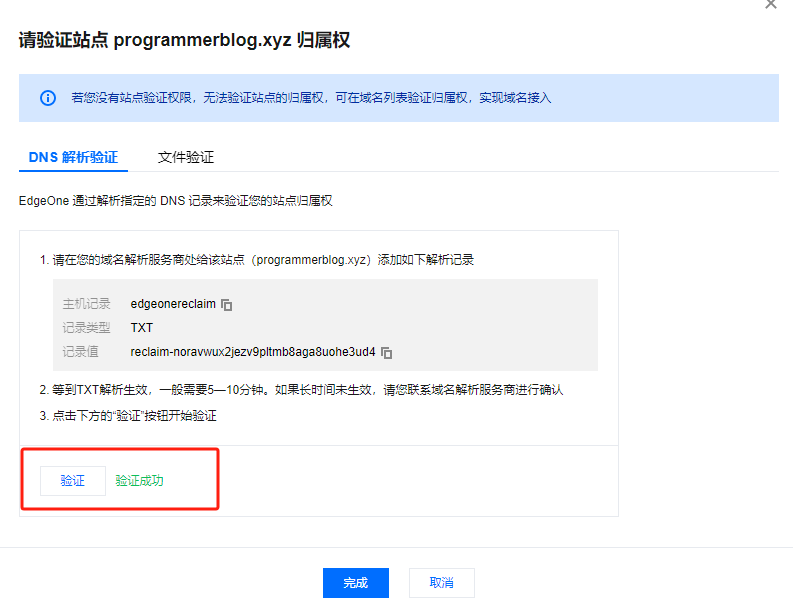Close the verification dialog
The height and width of the screenshot is (613, 793).
point(771,4)
